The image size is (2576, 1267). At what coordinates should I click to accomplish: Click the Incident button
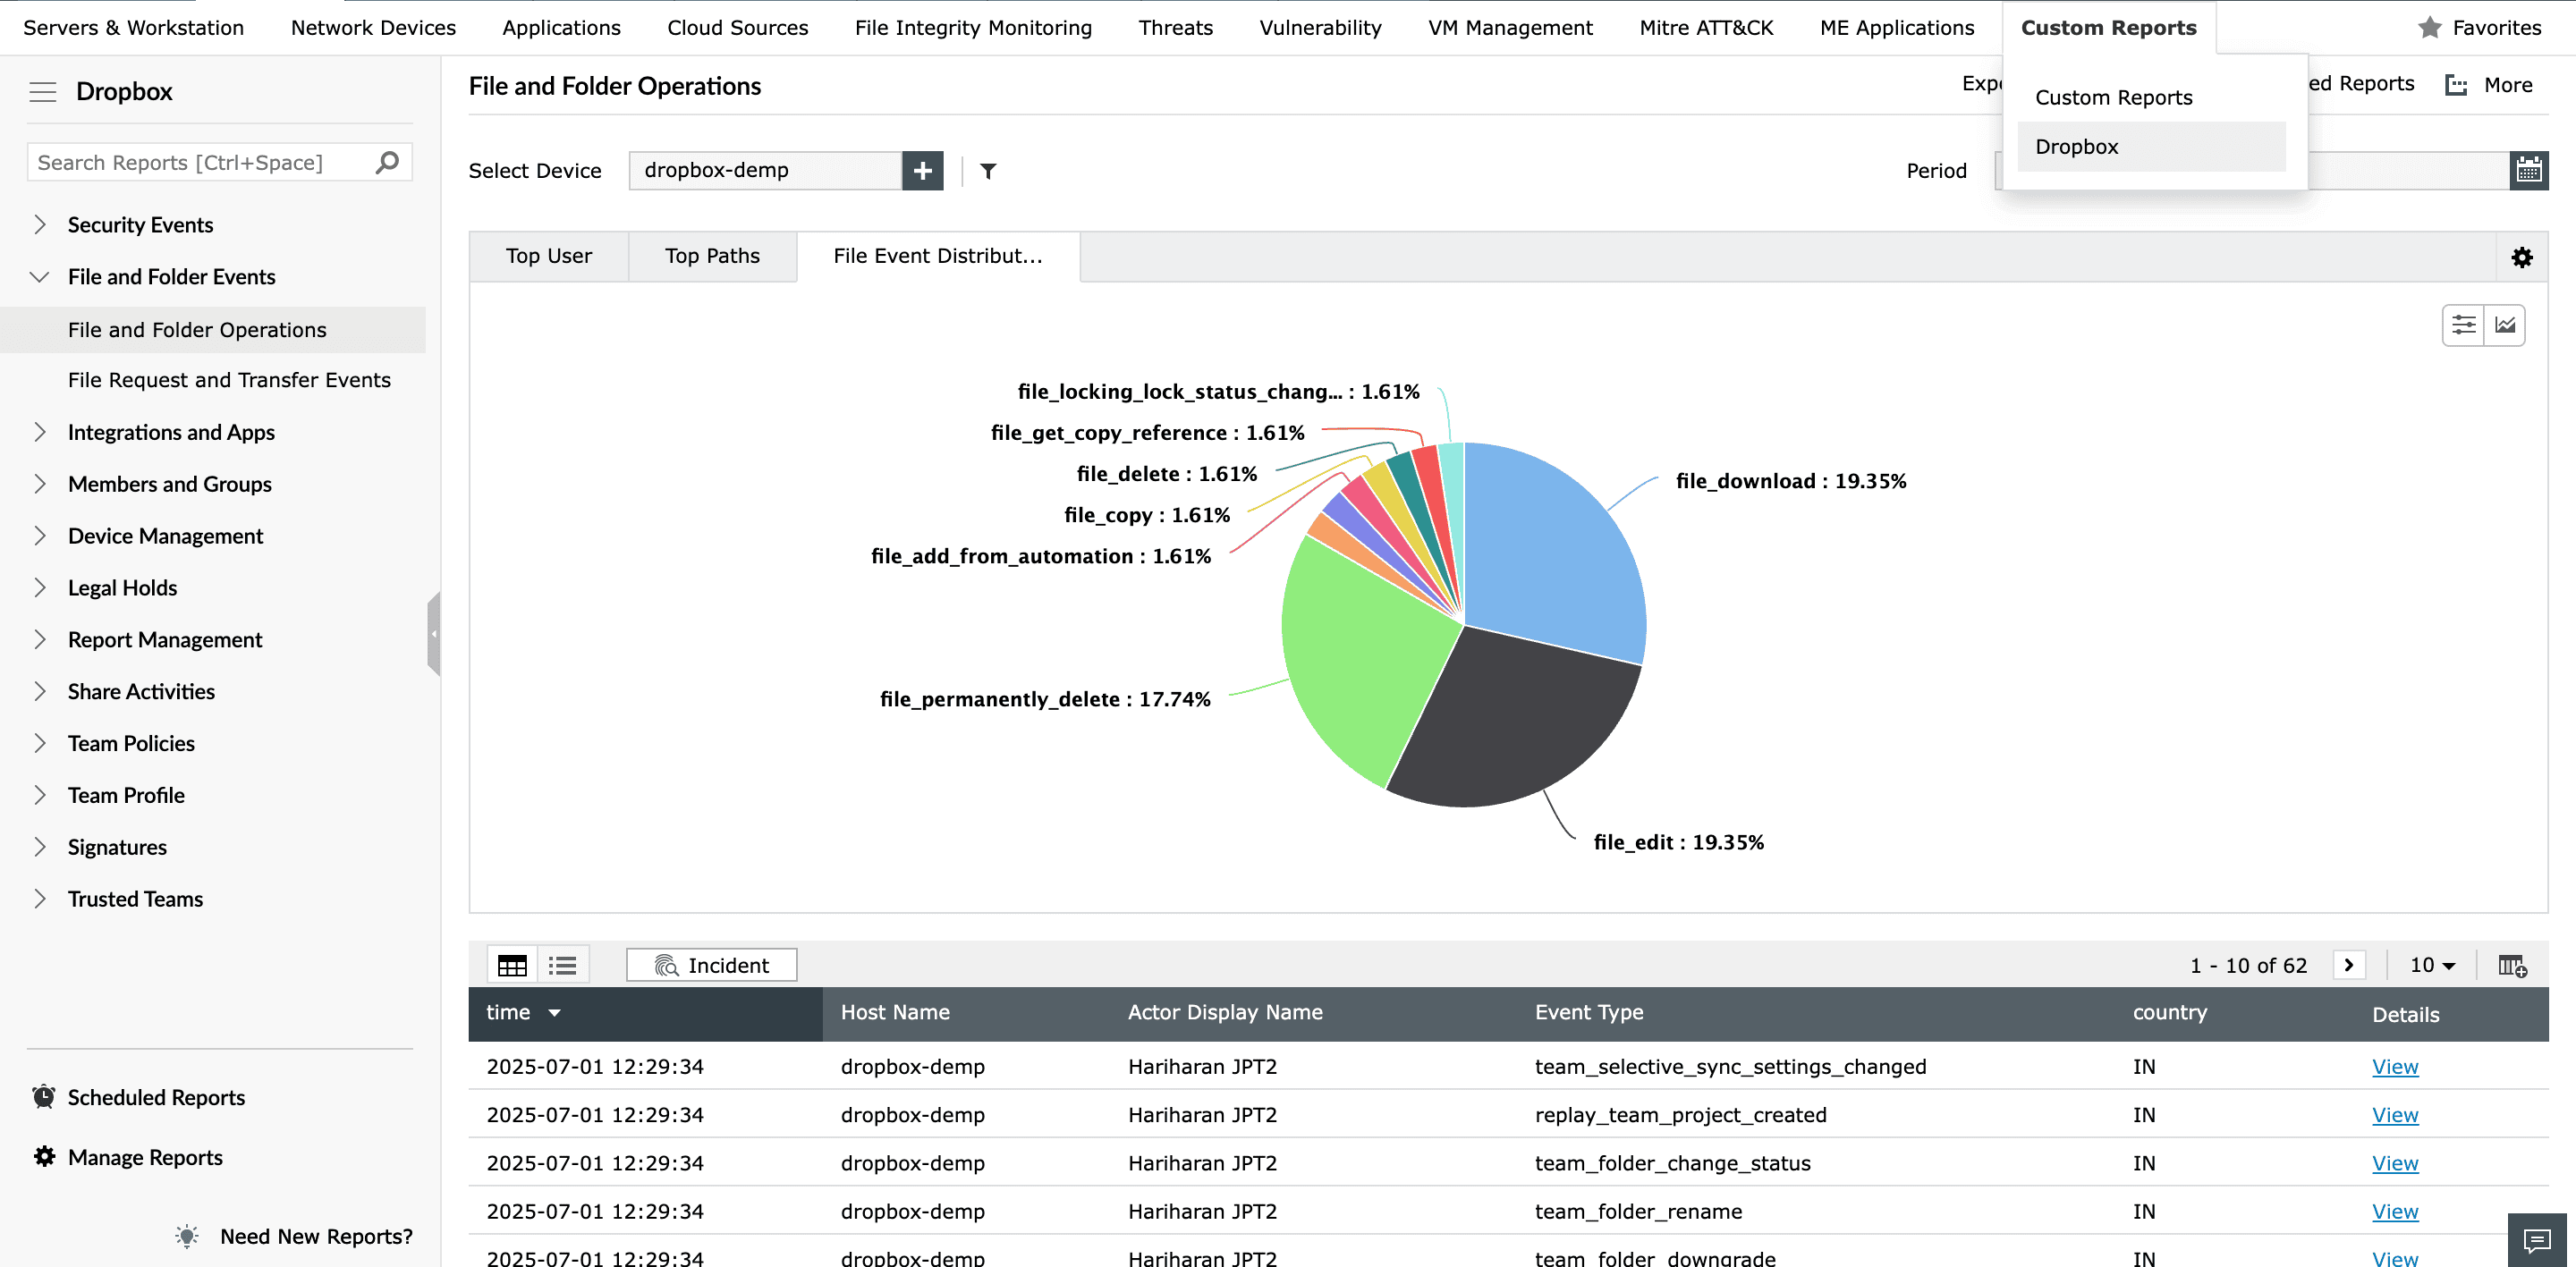tap(711, 965)
